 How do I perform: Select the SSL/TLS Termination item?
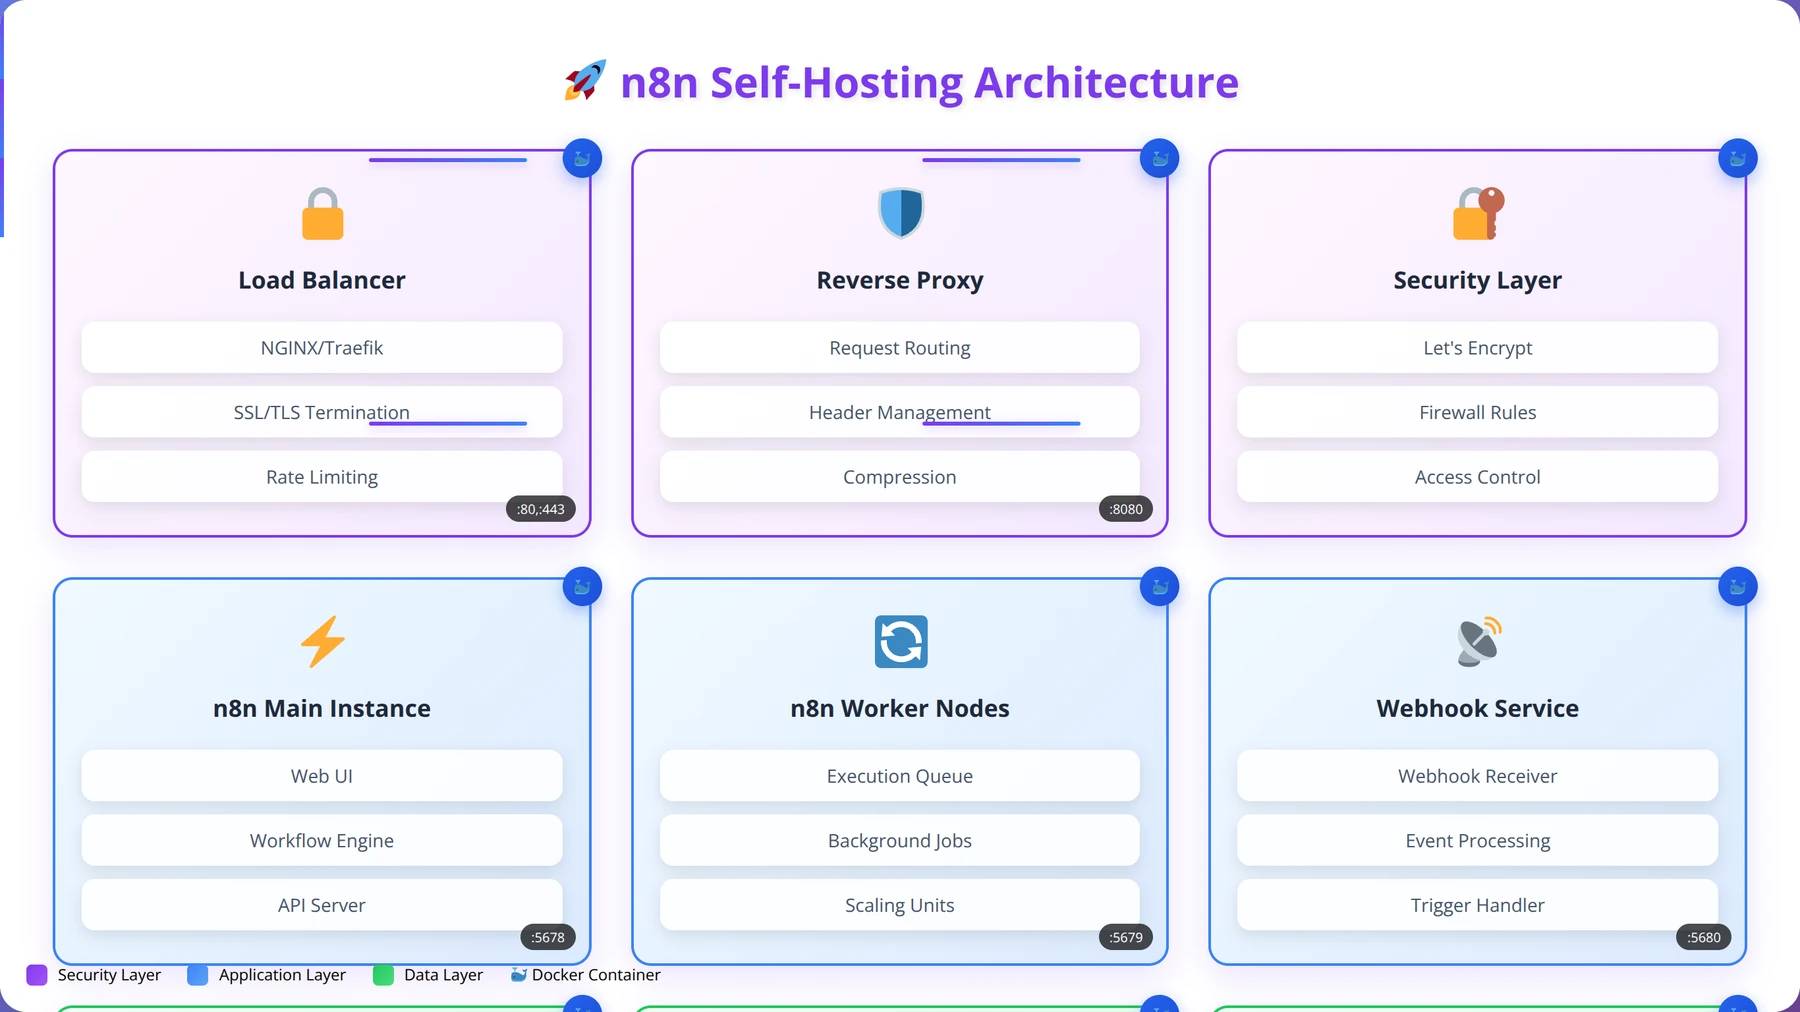tap(322, 412)
